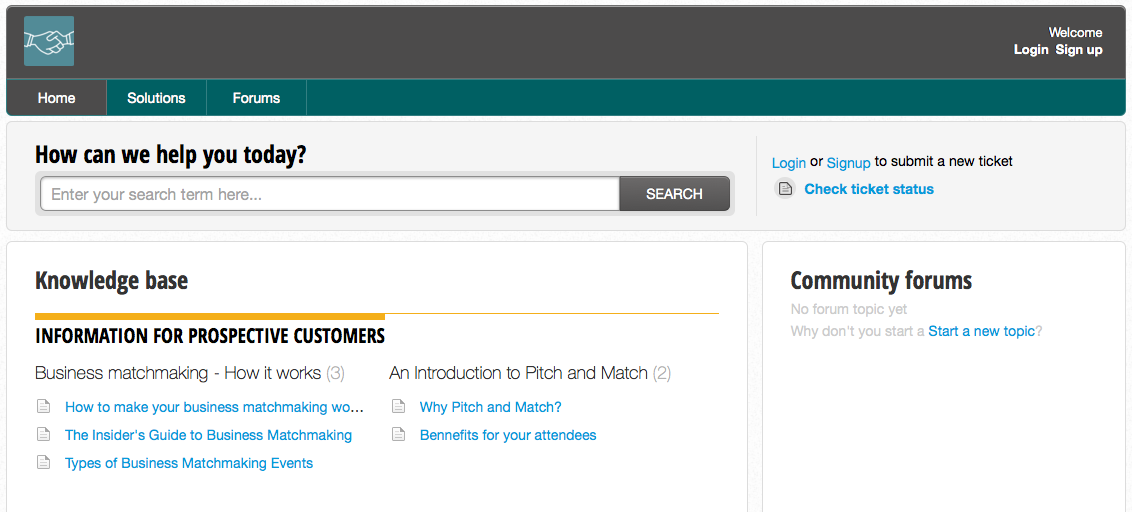The width and height of the screenshot is (1132, 512).
Task: Click Information for Prospective Customers category heading
Action: point(209,336)
